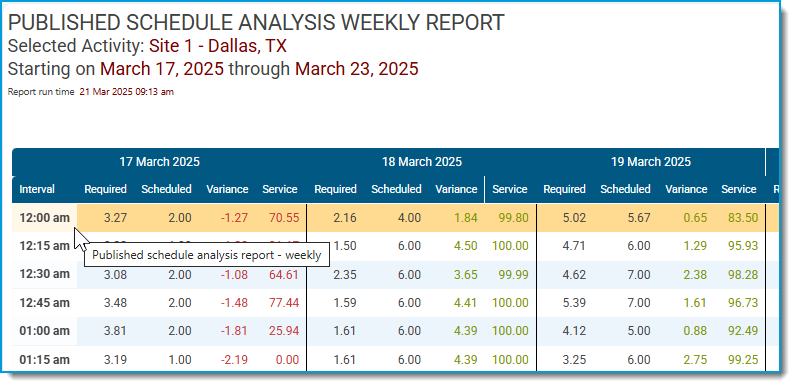Viewport: 795px width, 387px height.
Task: Click the green variance value 3.65
Action: [466, 275]
